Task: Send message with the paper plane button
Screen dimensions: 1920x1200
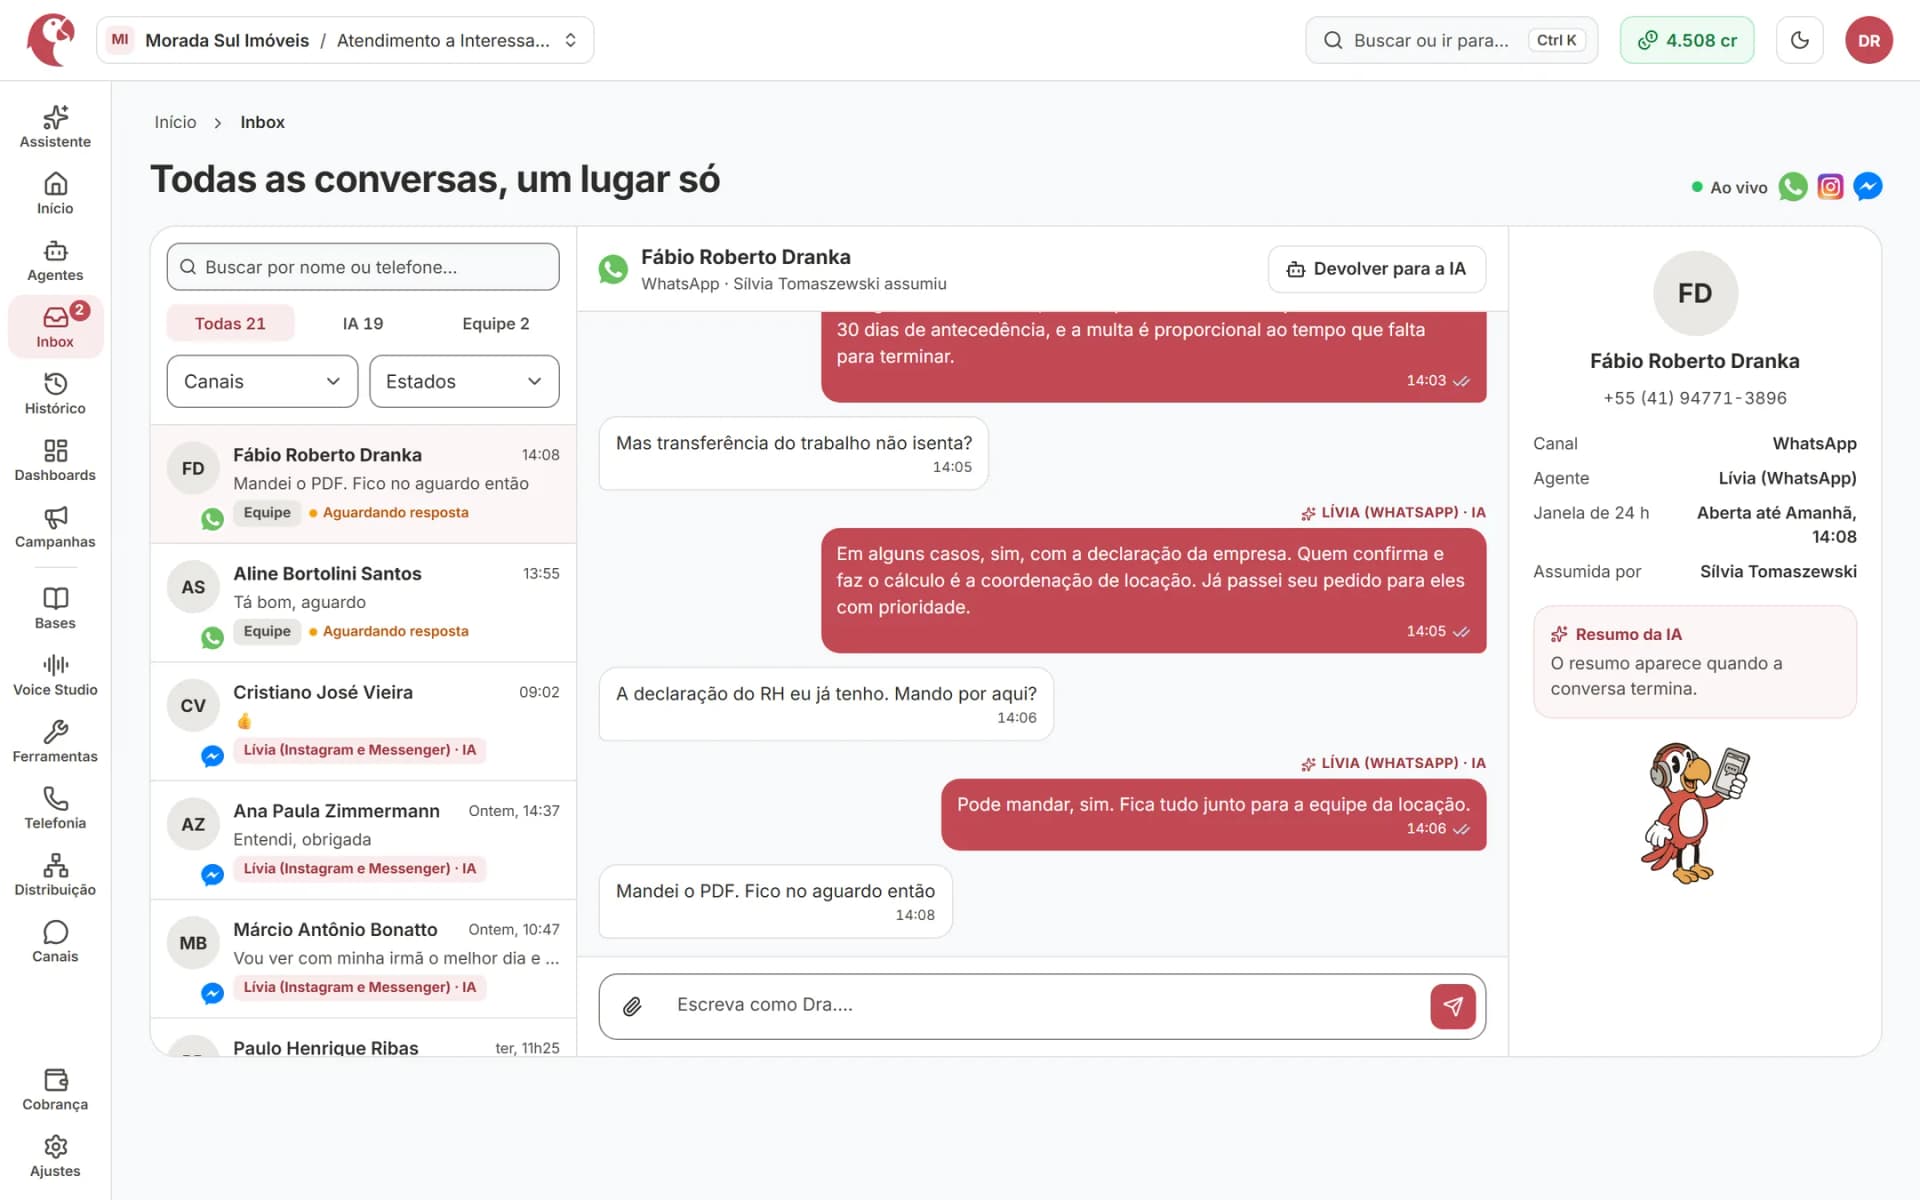Action: click(x=1453, y=1006)
